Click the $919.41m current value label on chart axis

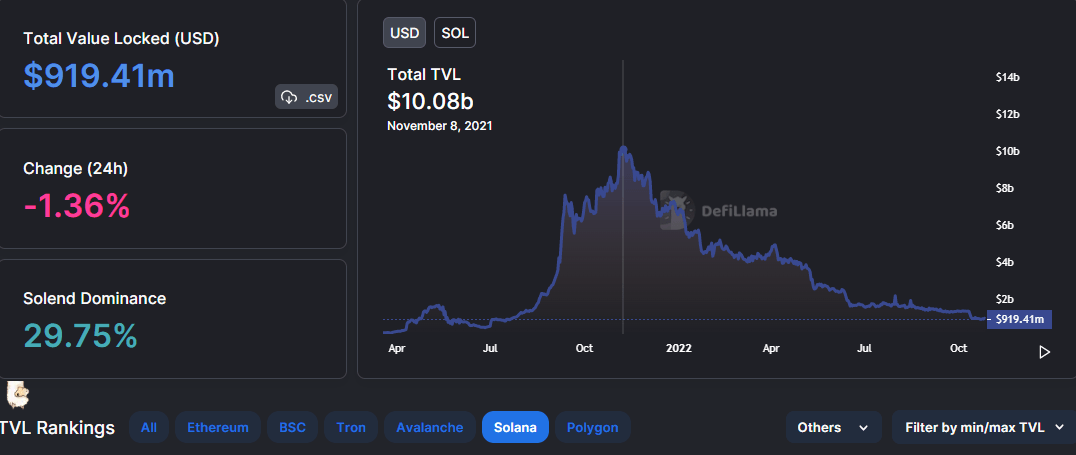pyautogui.click(x=1020, y=320)
